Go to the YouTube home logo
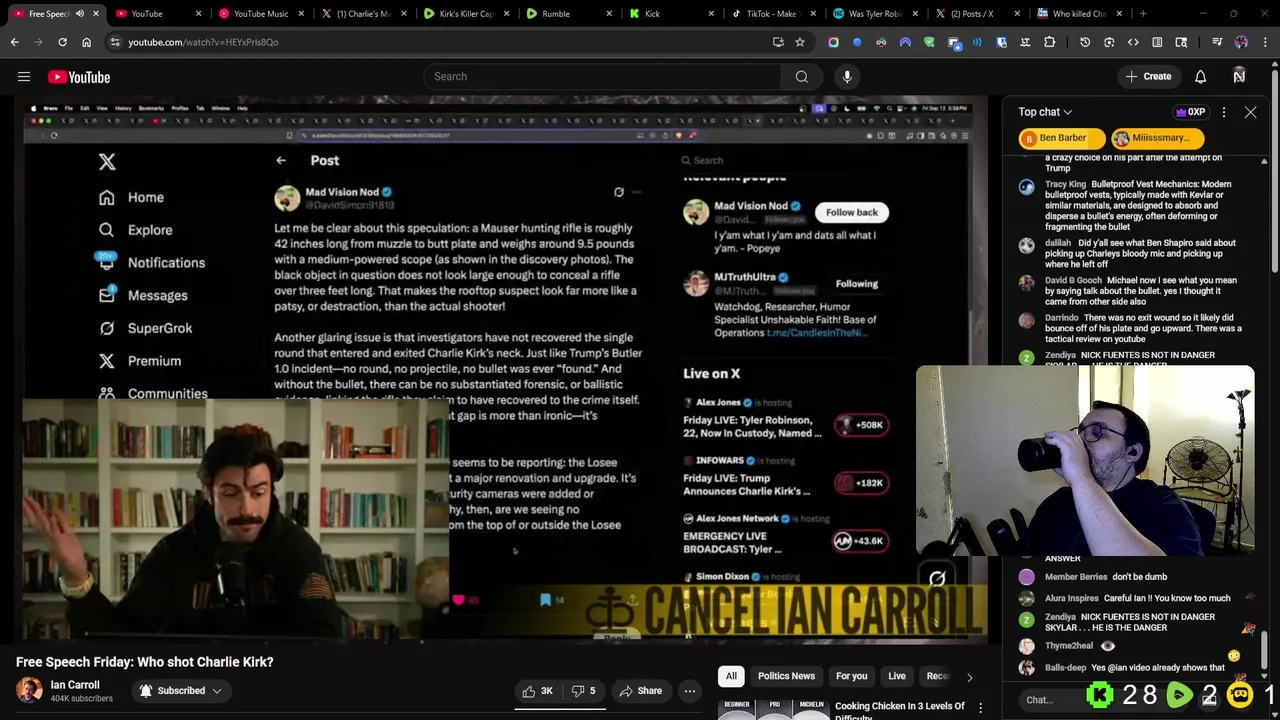1280x720 pixels. pos(78,77)
